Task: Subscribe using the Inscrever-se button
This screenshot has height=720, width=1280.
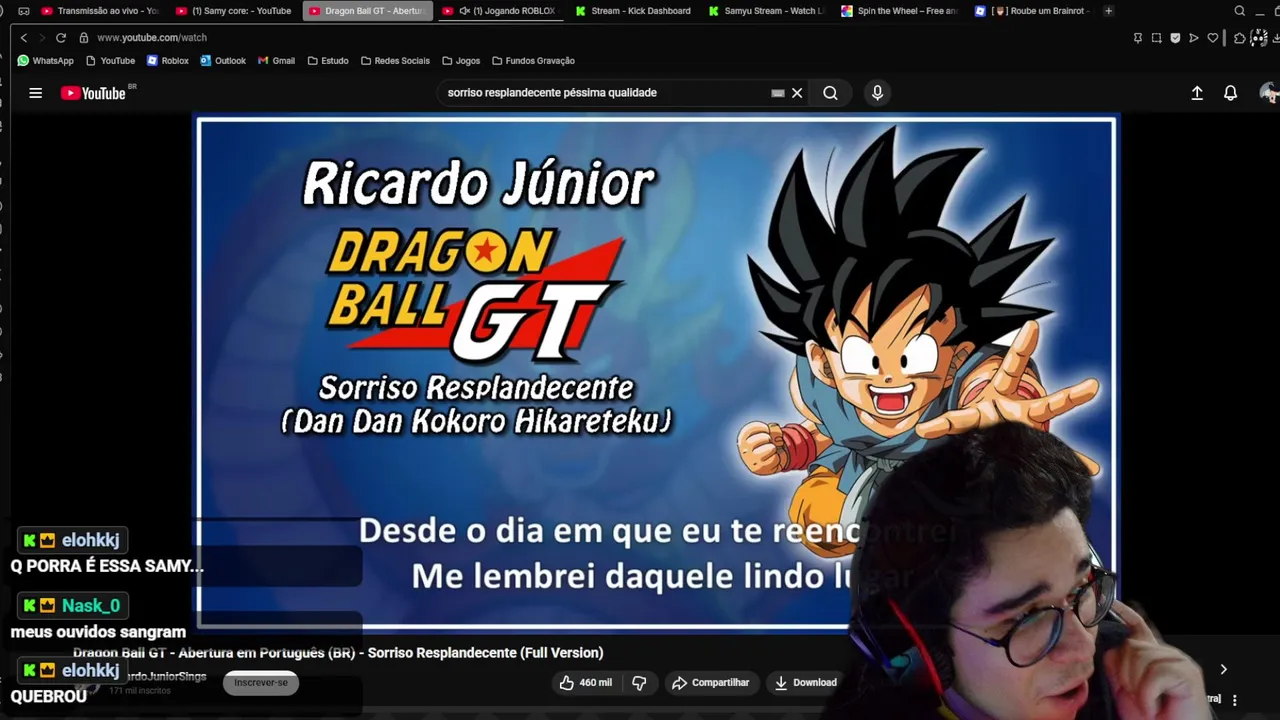Action: [x=261, y=683]
